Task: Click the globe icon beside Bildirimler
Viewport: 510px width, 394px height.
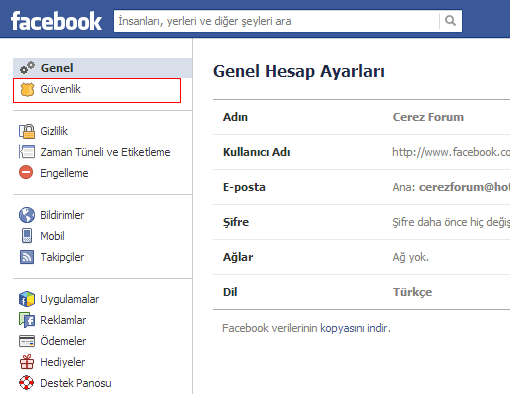Action: point(27,215)
